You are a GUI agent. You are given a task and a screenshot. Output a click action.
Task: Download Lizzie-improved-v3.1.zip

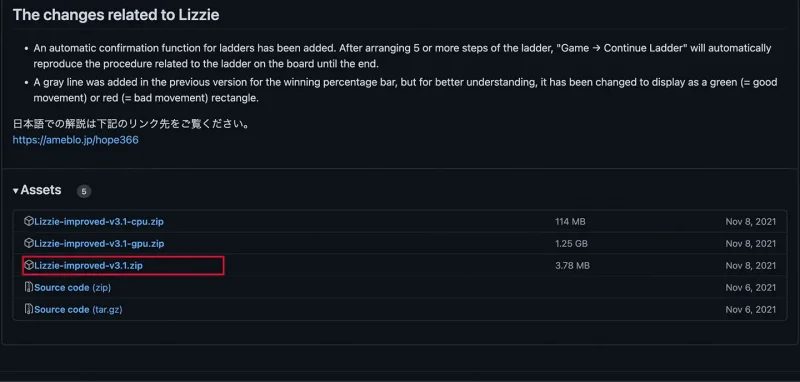point(88,265)
